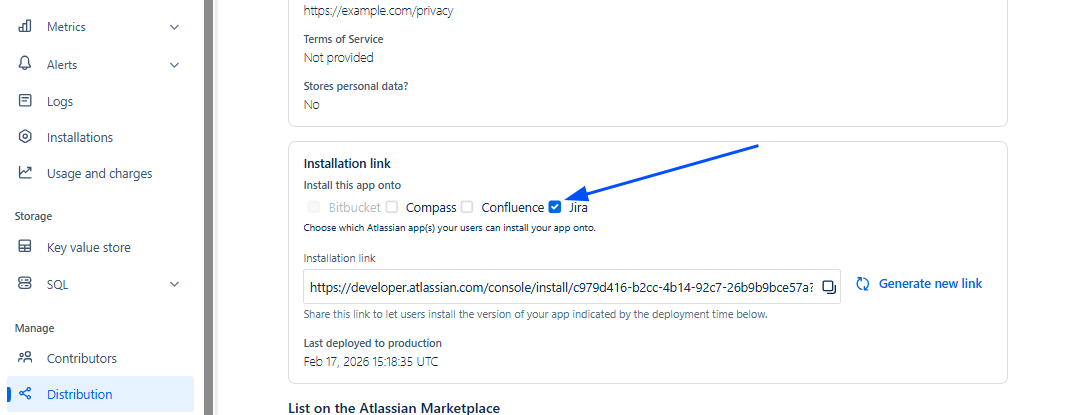
Task: Click the Metrics bar chart icon
Action: pos(25,27)
